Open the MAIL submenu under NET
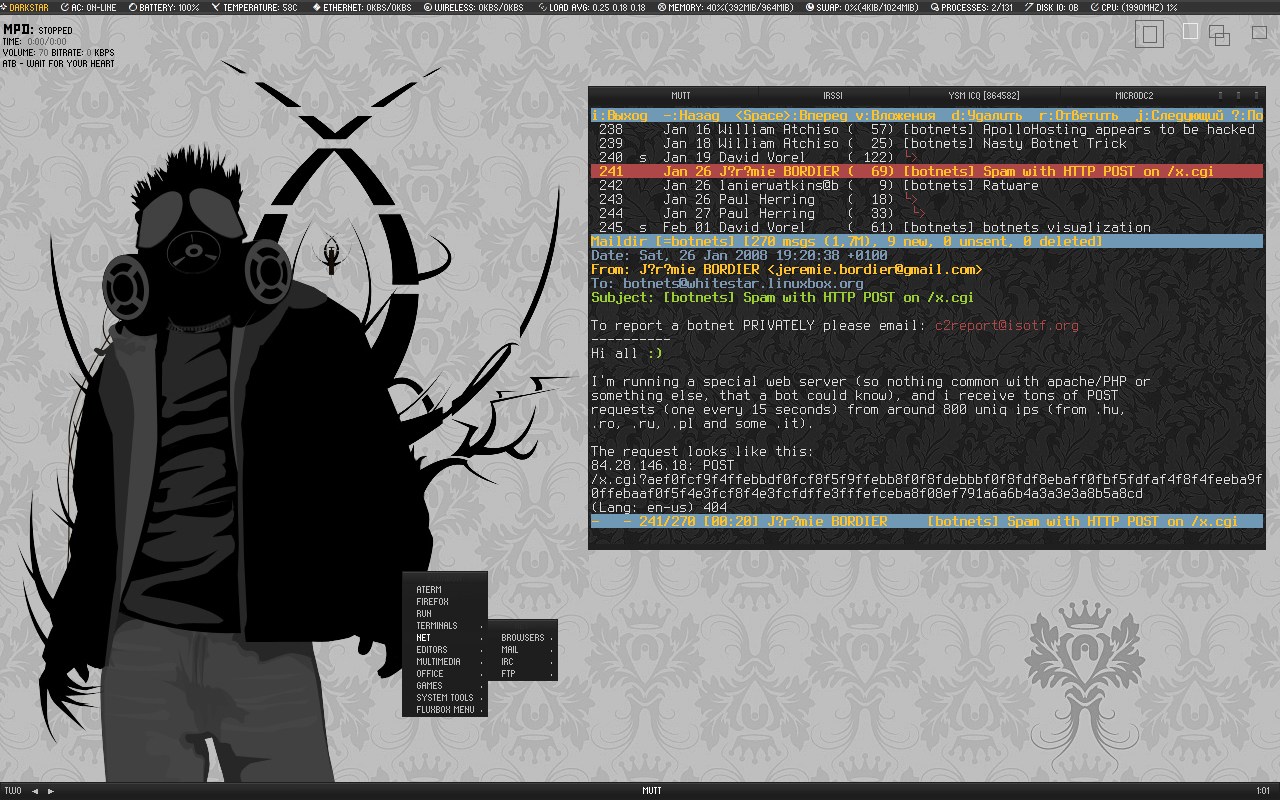The width and height of the screenshot is (1280, 800). [x=523, y=650]
